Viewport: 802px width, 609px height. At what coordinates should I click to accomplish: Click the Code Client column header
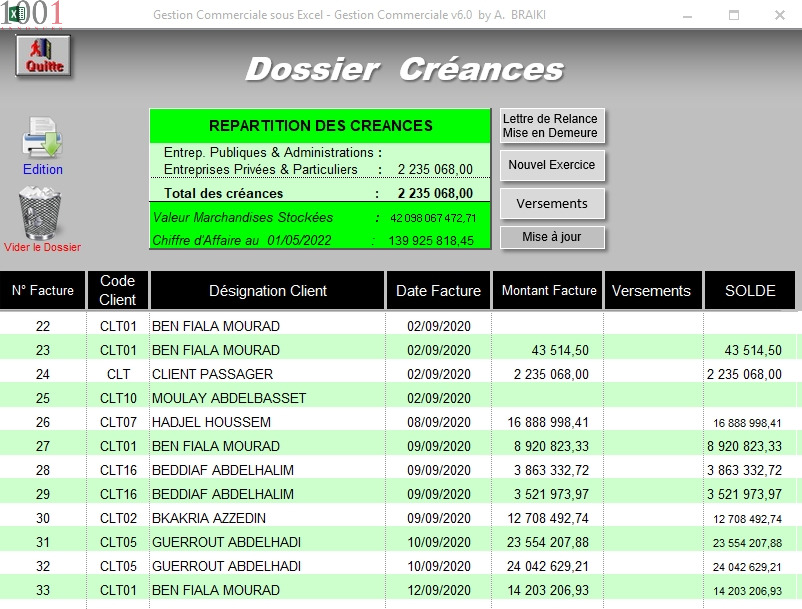coord(118,291)
